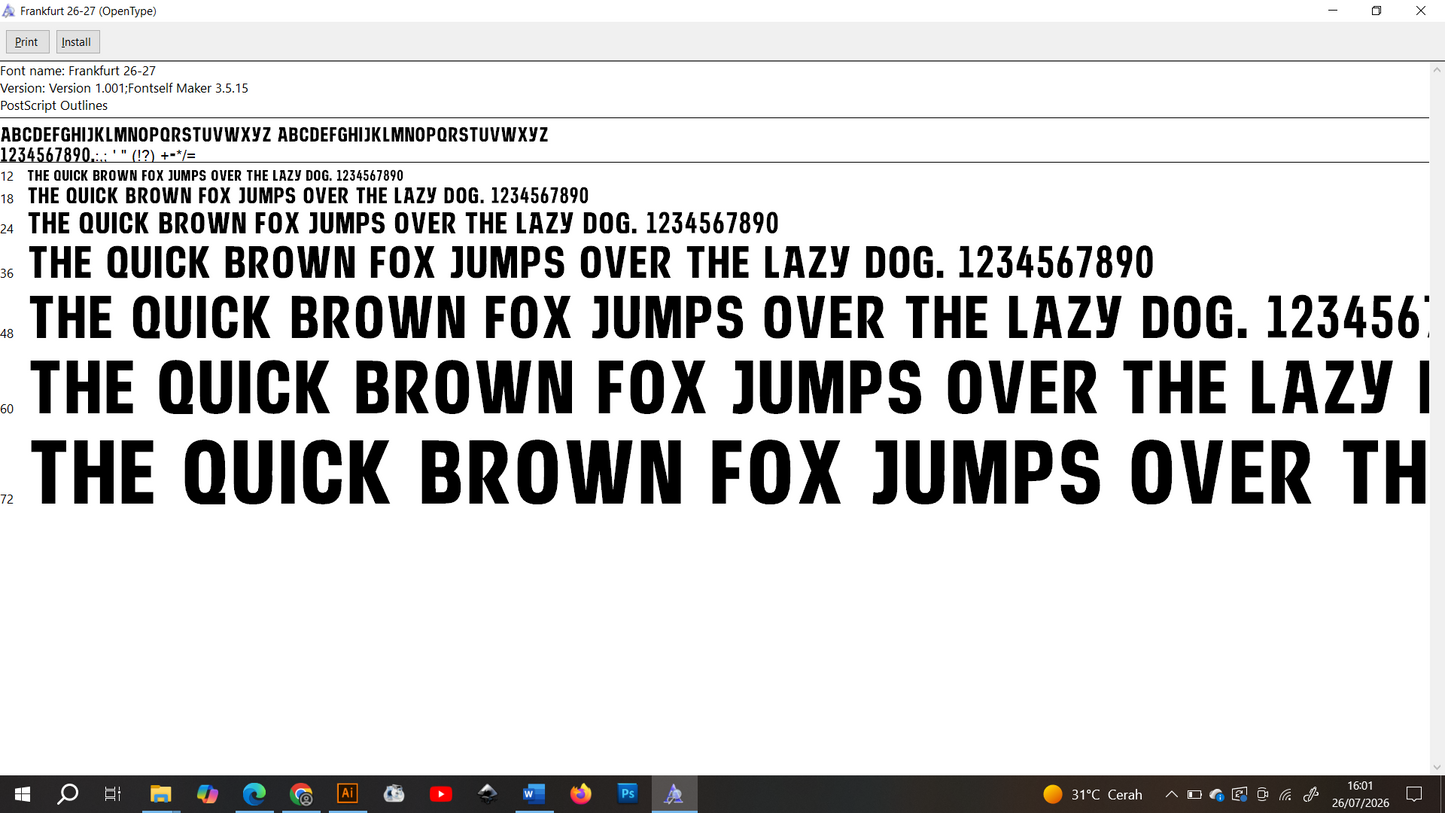Click the size 48 sample sentence
The image size is (1445, 813).
729,318
